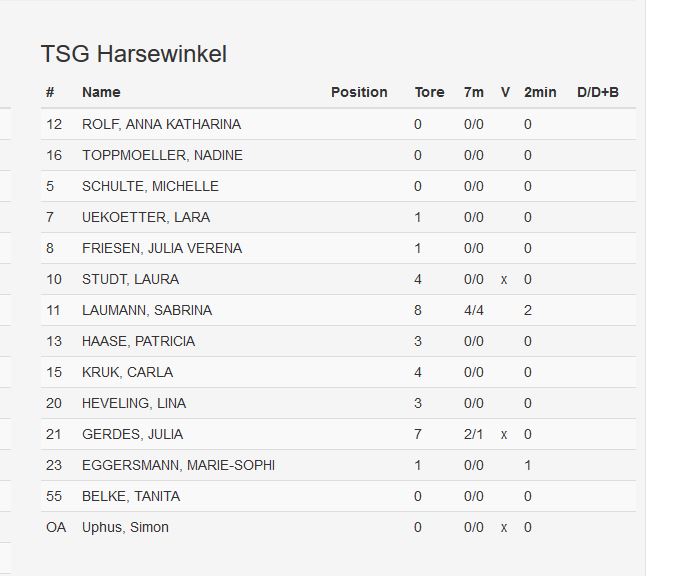This screenshot has width=696, height=576.
Task: Click the Tore column header
Action: (429, 92)
